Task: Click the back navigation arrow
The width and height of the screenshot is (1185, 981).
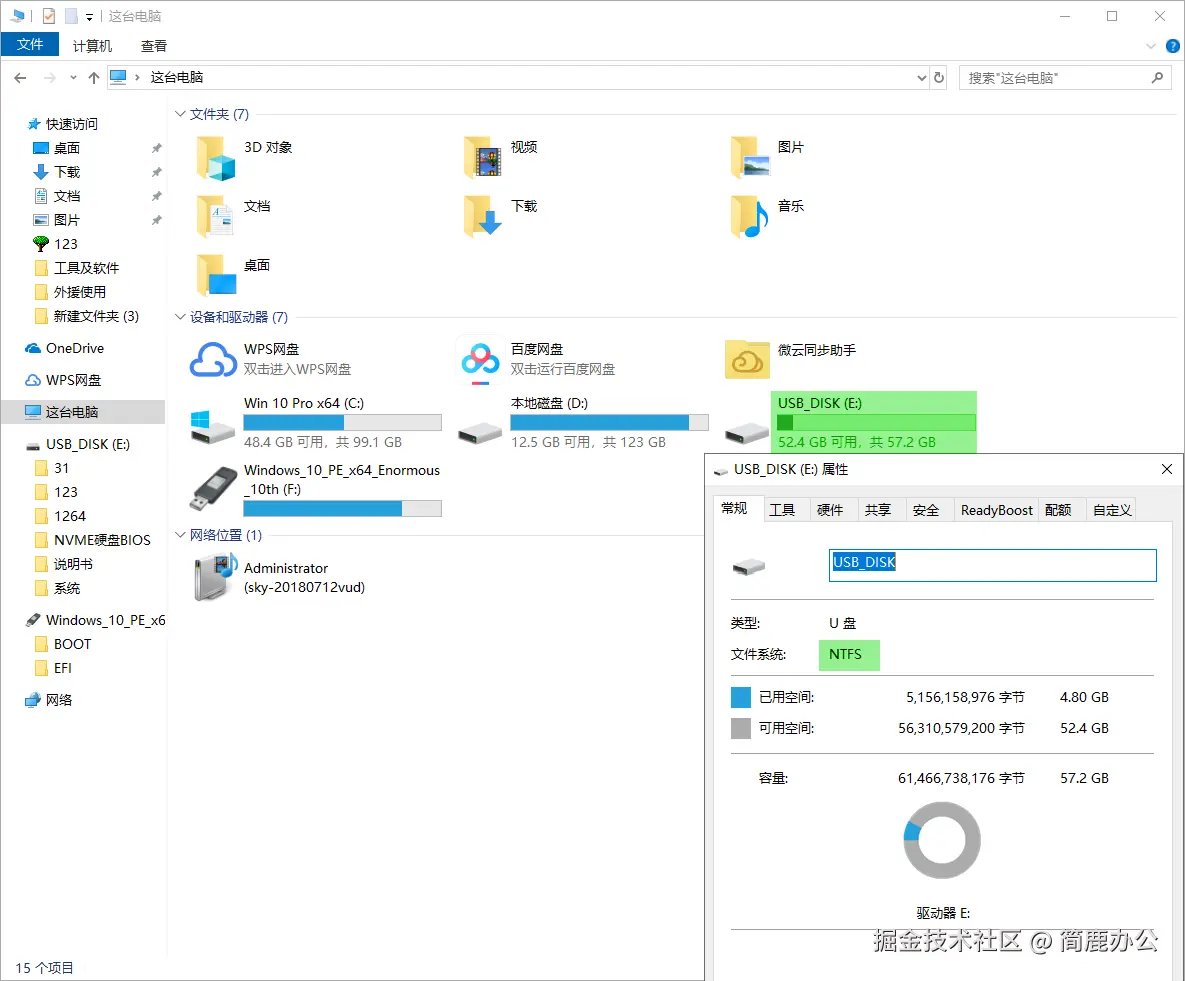Action: (x=20, y=77)
